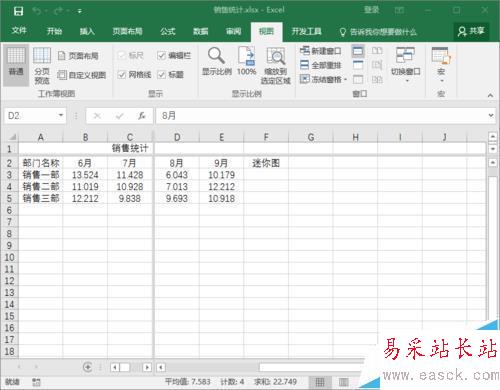Click View Side by Side icon
Image resolution: width=500 pixels, height=390 pixels.
[377, 51]
